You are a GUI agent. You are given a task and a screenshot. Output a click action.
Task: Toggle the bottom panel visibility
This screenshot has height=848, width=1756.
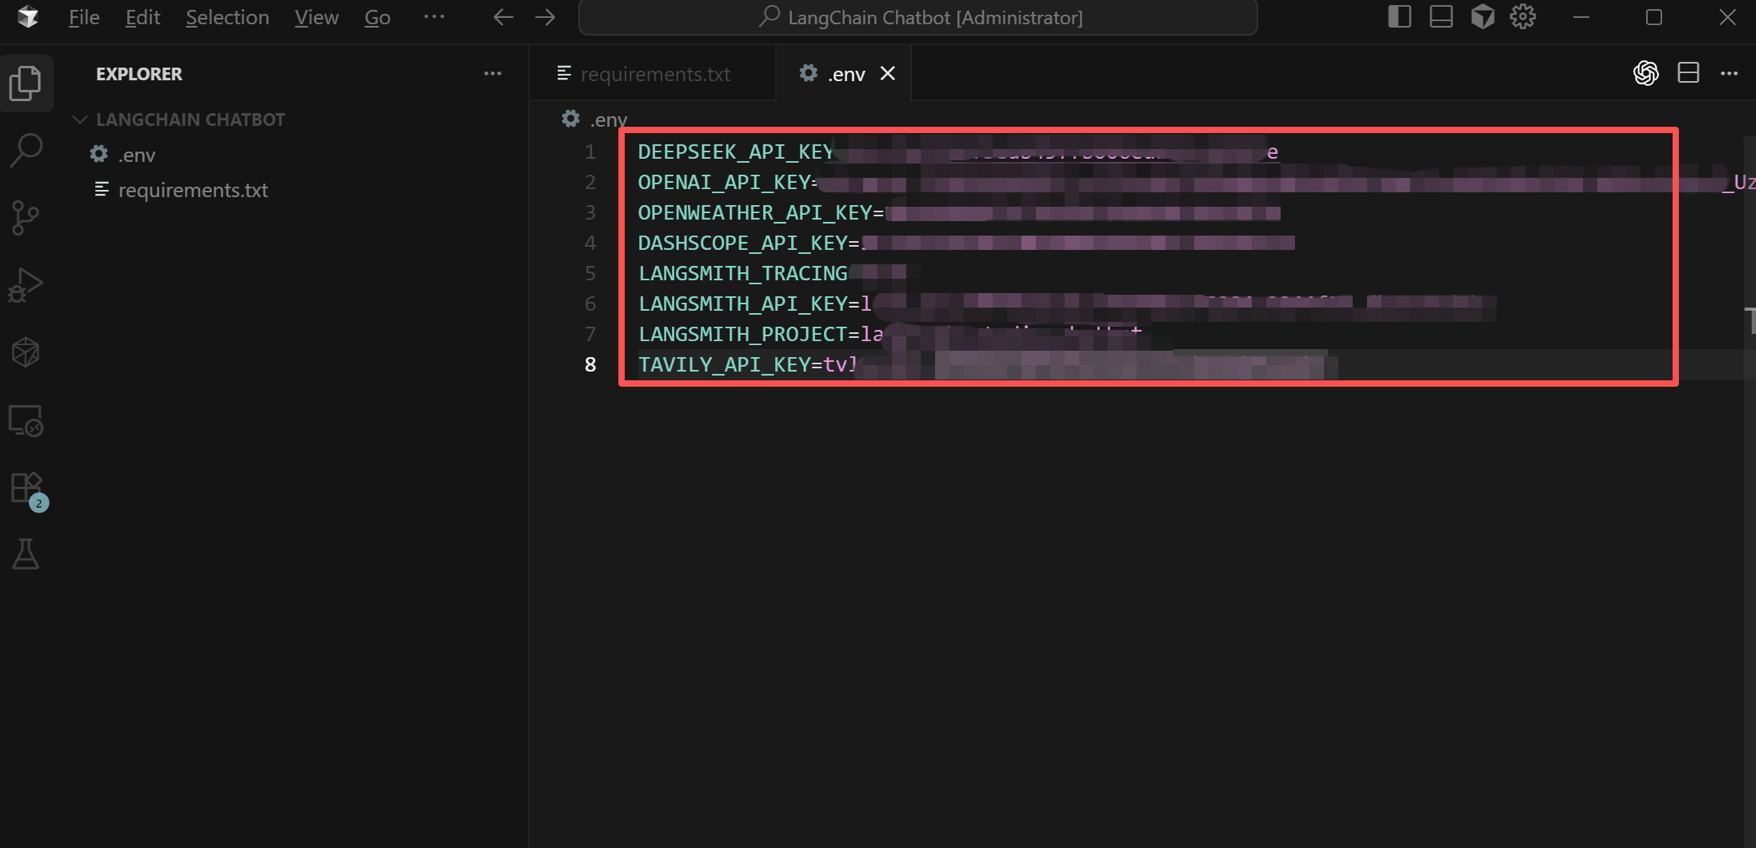pos(1441,17)
